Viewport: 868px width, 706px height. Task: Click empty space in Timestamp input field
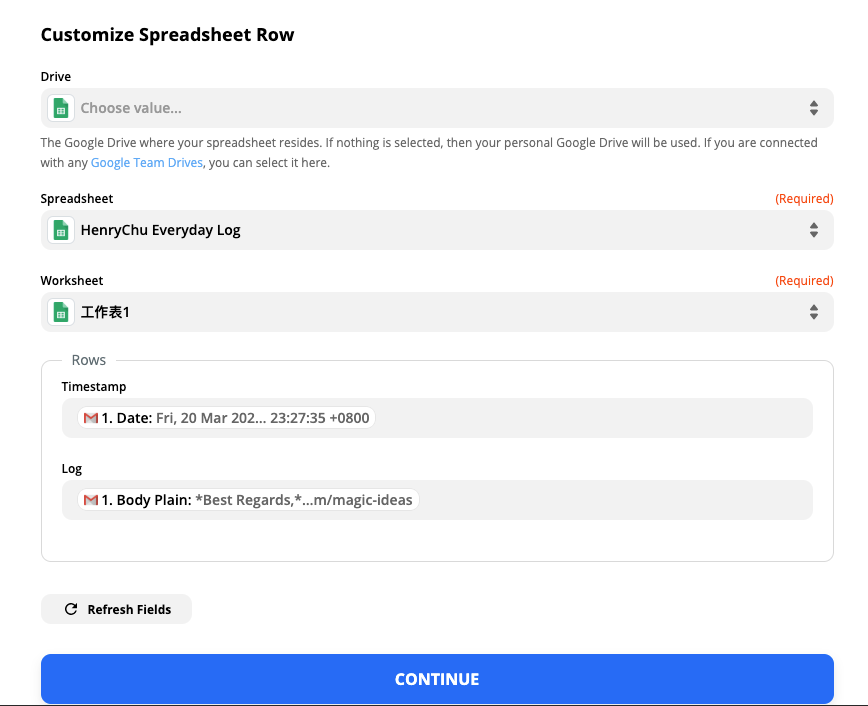(x=592, y=418)
